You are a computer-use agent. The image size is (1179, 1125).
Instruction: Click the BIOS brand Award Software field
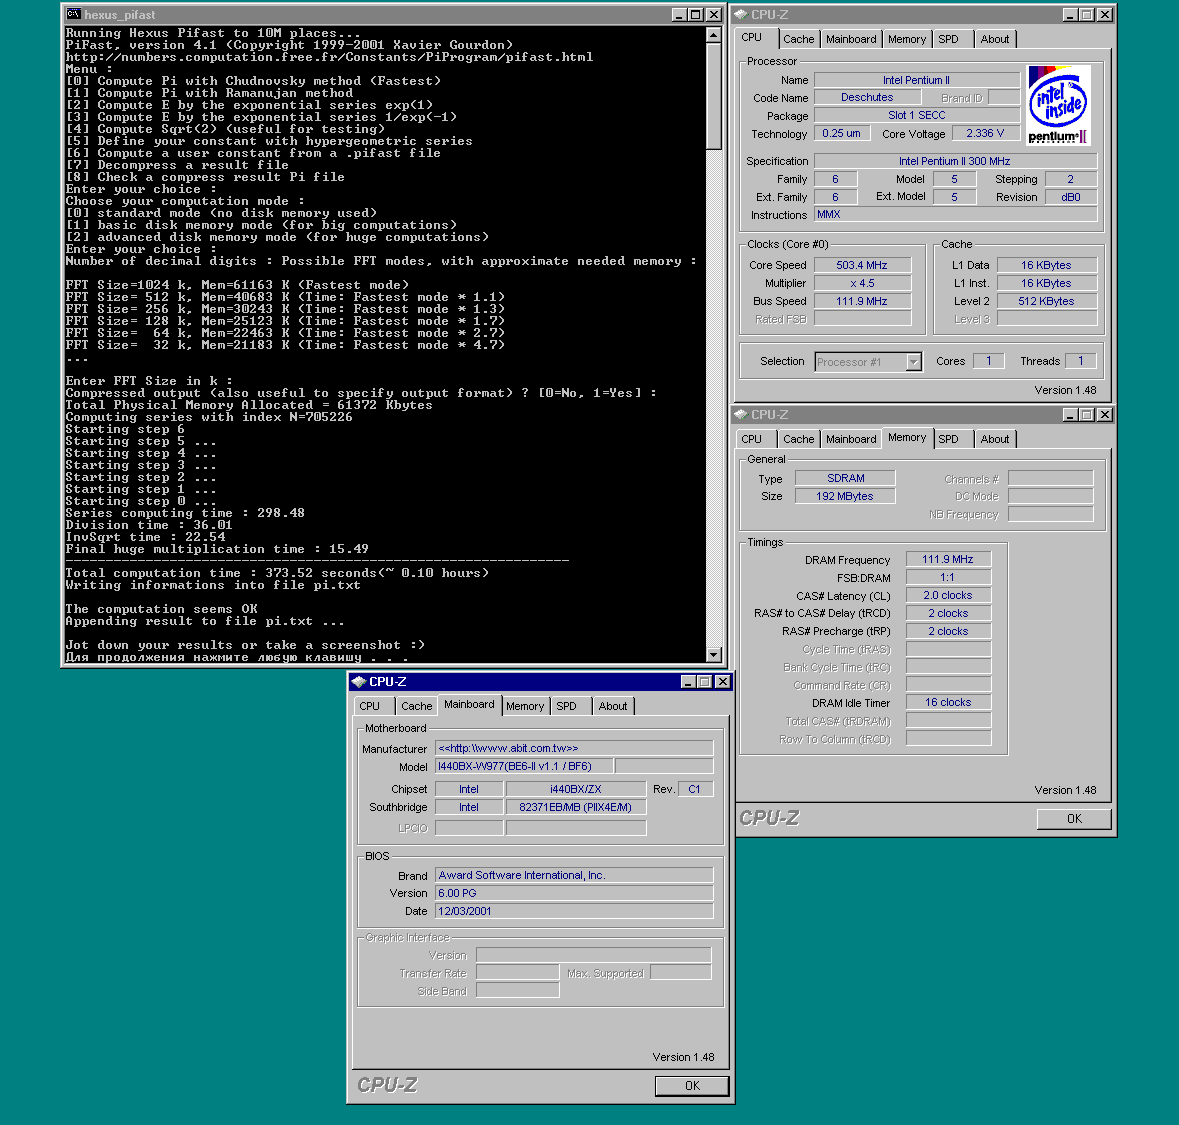coord(574,875)
